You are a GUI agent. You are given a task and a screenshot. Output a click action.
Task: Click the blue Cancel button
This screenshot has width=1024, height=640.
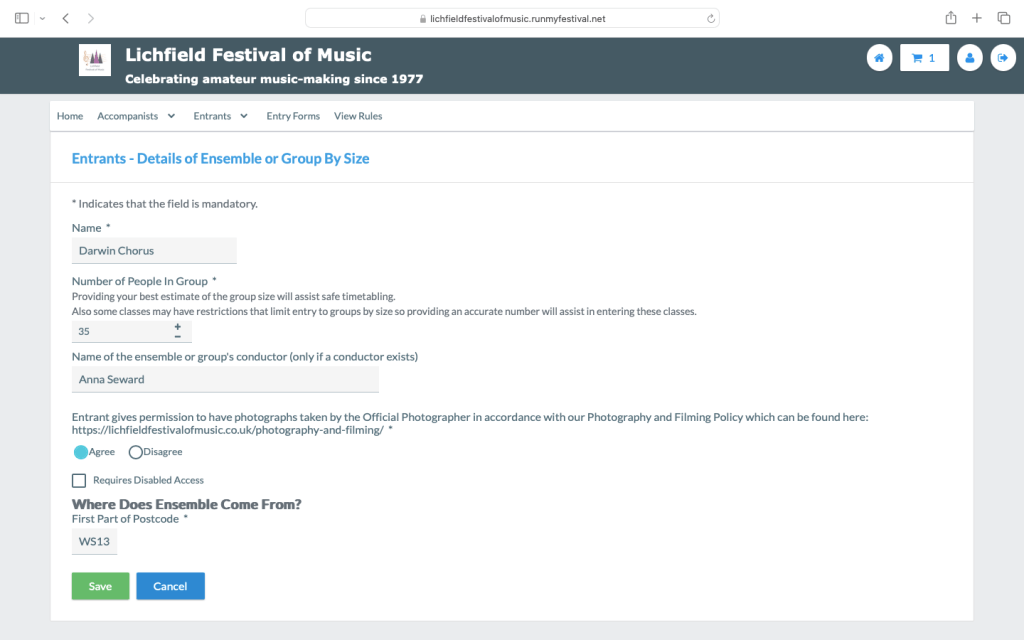[x=170, y=586]
